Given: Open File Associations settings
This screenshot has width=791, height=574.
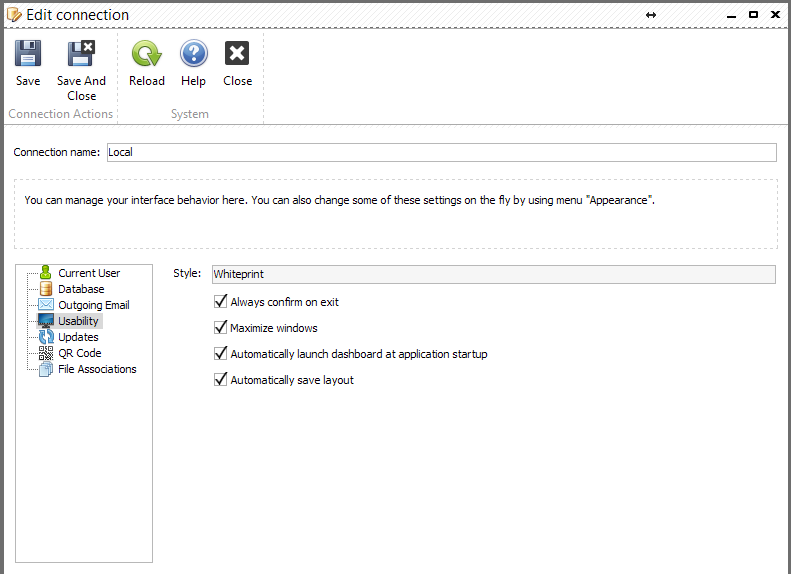Looking at the screenshot, I should pyautogui.click(x=97, y=369).
